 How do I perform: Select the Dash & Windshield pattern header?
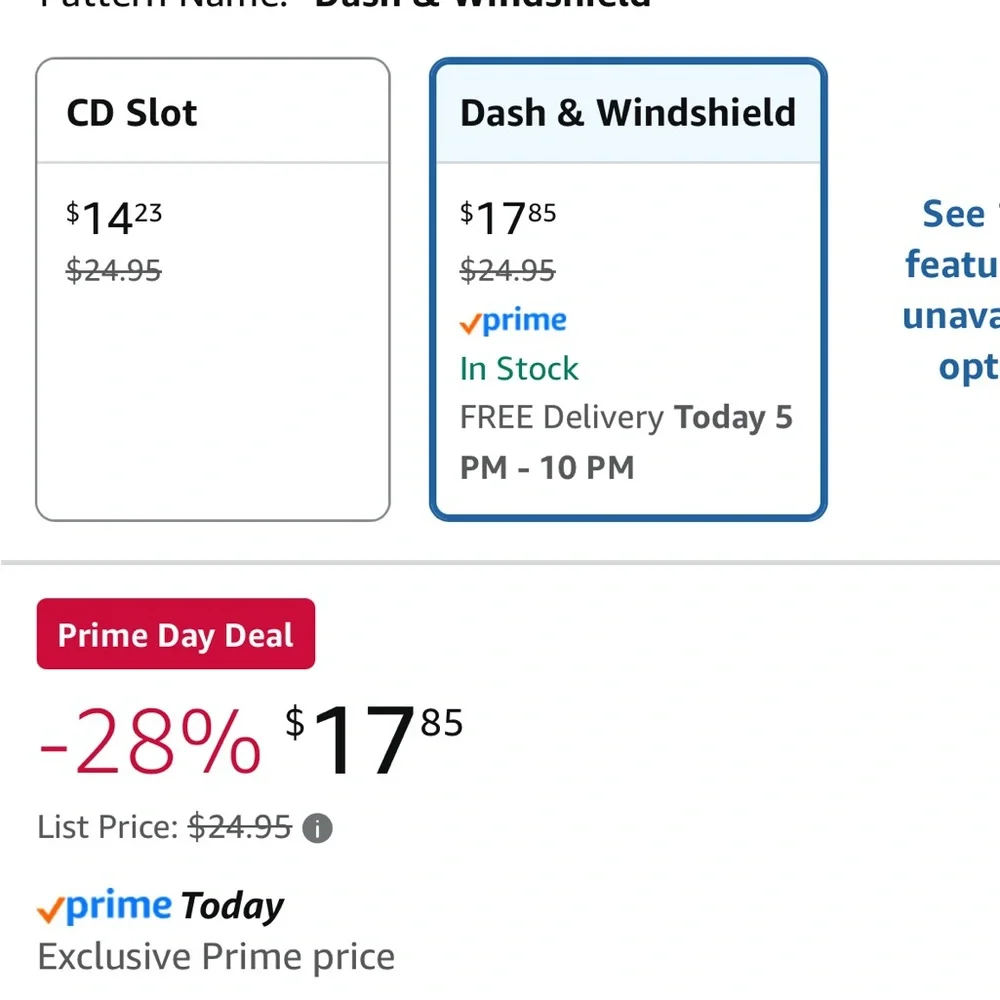[x=628, y=113]
